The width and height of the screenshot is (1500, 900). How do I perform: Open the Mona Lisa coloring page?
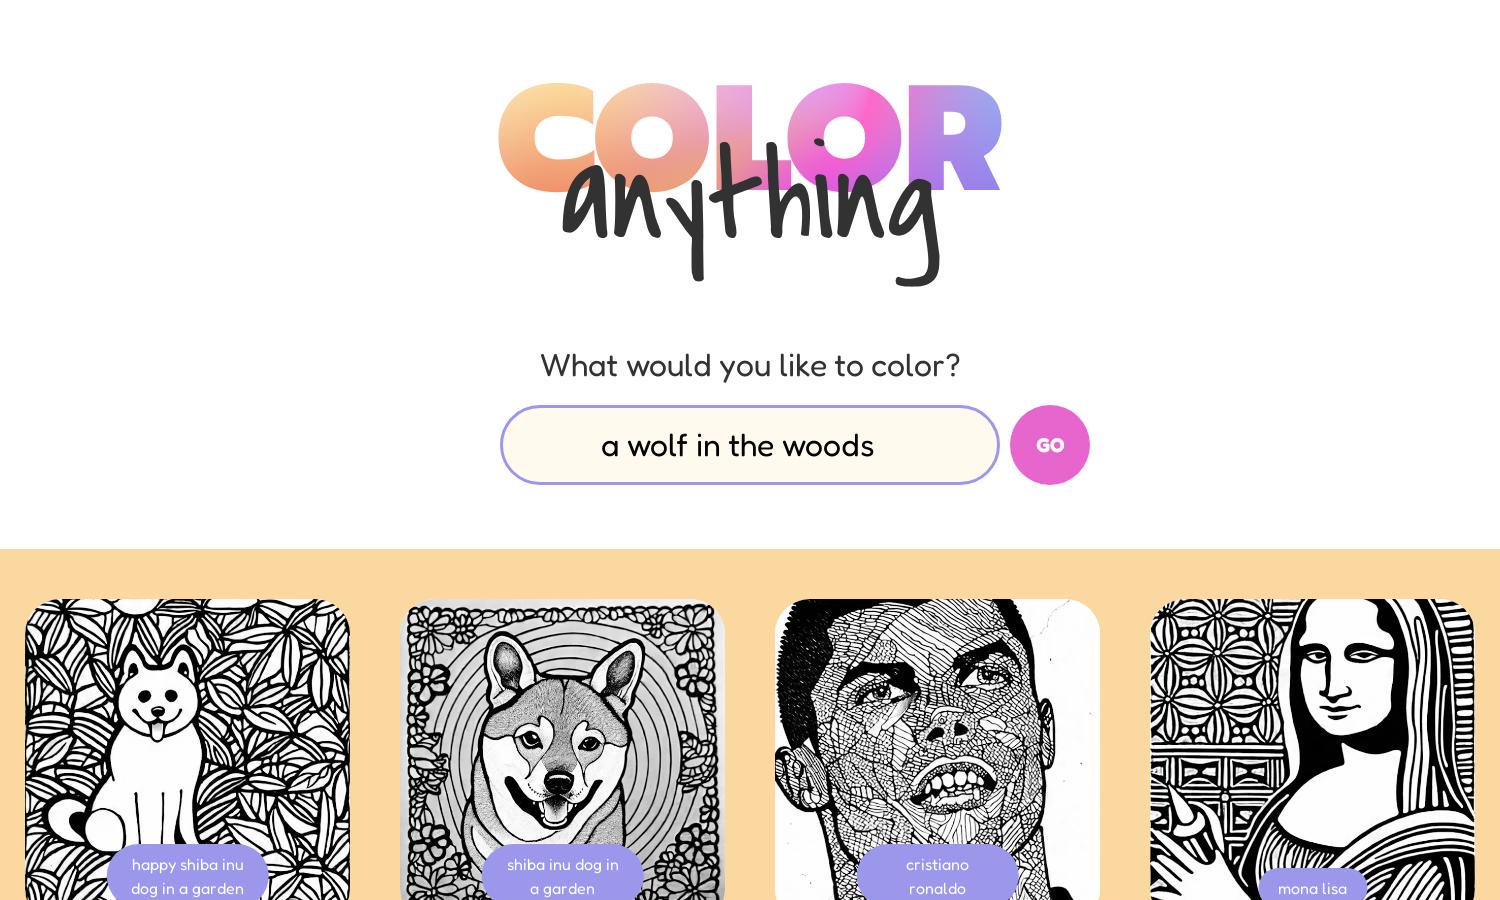[x=1312, y=749]
